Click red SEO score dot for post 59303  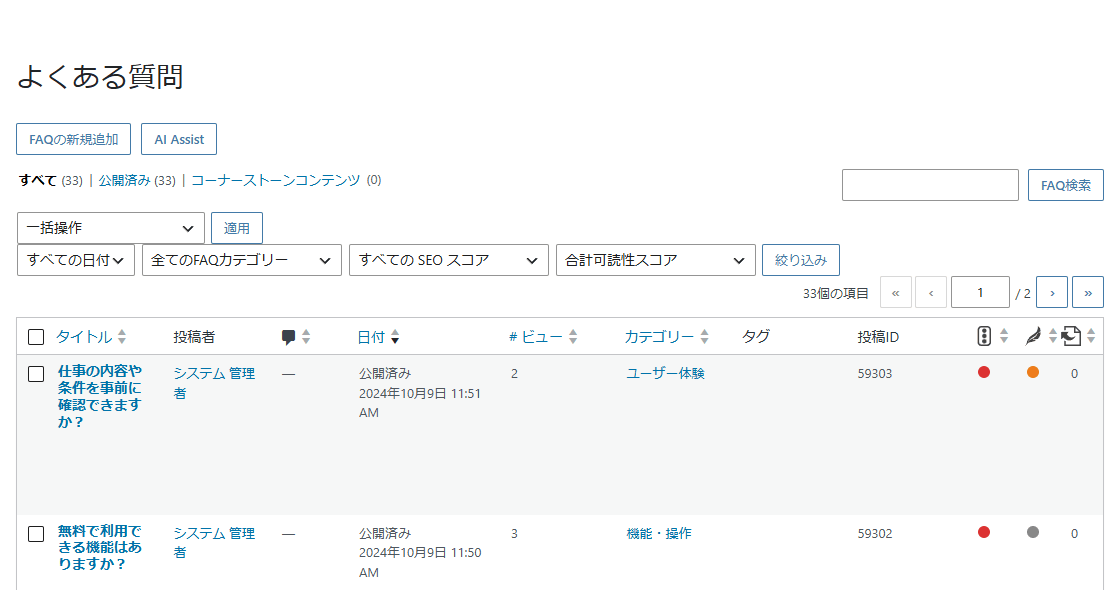coord(984,372)
